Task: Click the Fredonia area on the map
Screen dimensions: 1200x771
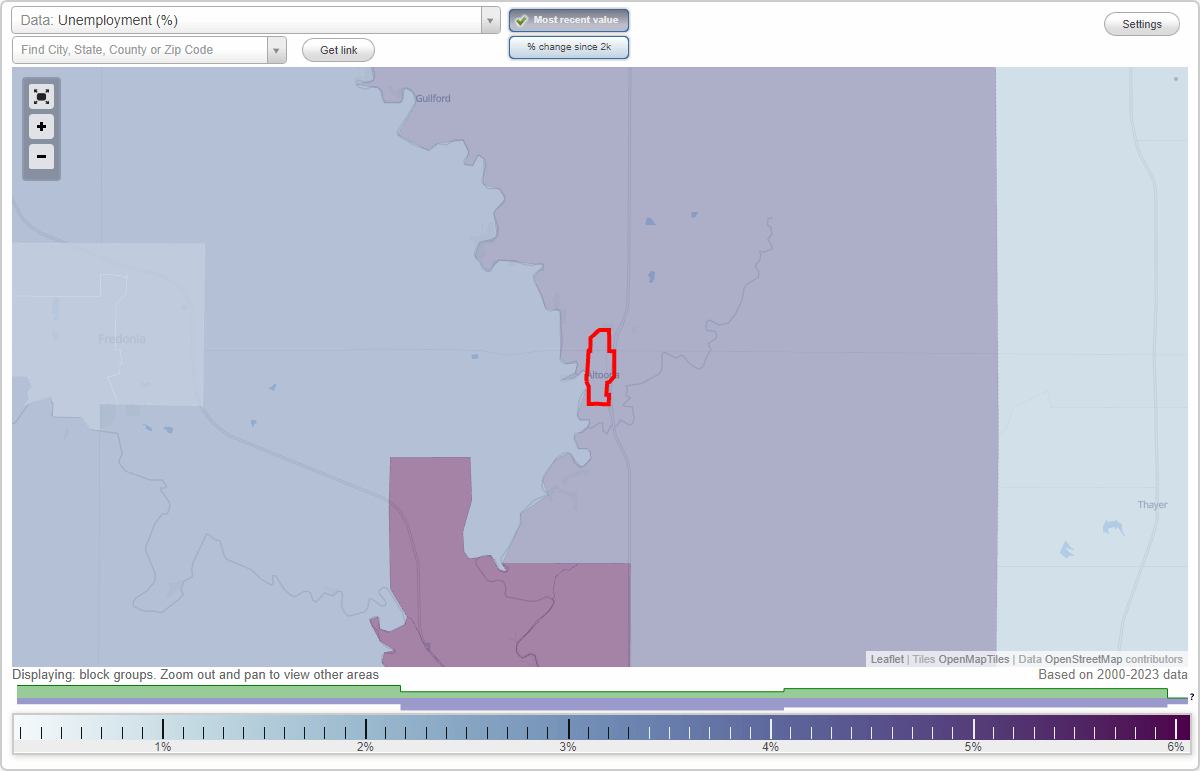Action: click(120, 339)
